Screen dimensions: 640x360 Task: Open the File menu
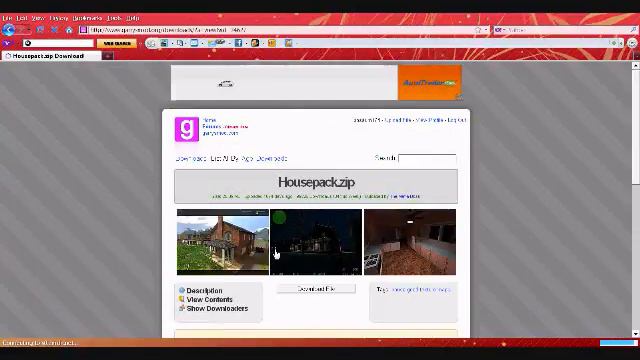pyautogui.click(x=7, y=18)
